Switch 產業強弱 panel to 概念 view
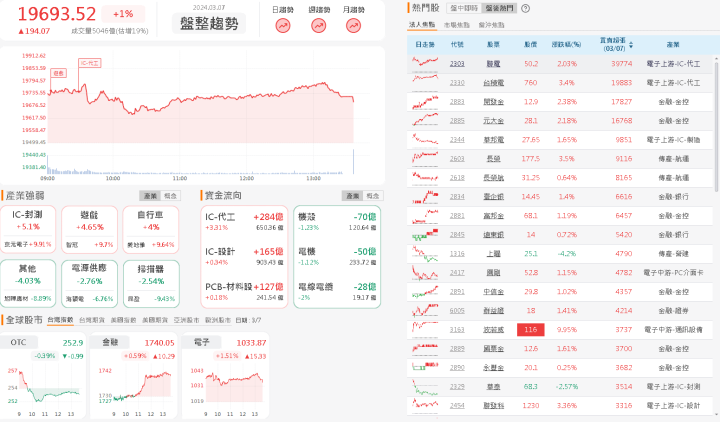The height and width of the screenshot is (422, 720). [170, 196]
